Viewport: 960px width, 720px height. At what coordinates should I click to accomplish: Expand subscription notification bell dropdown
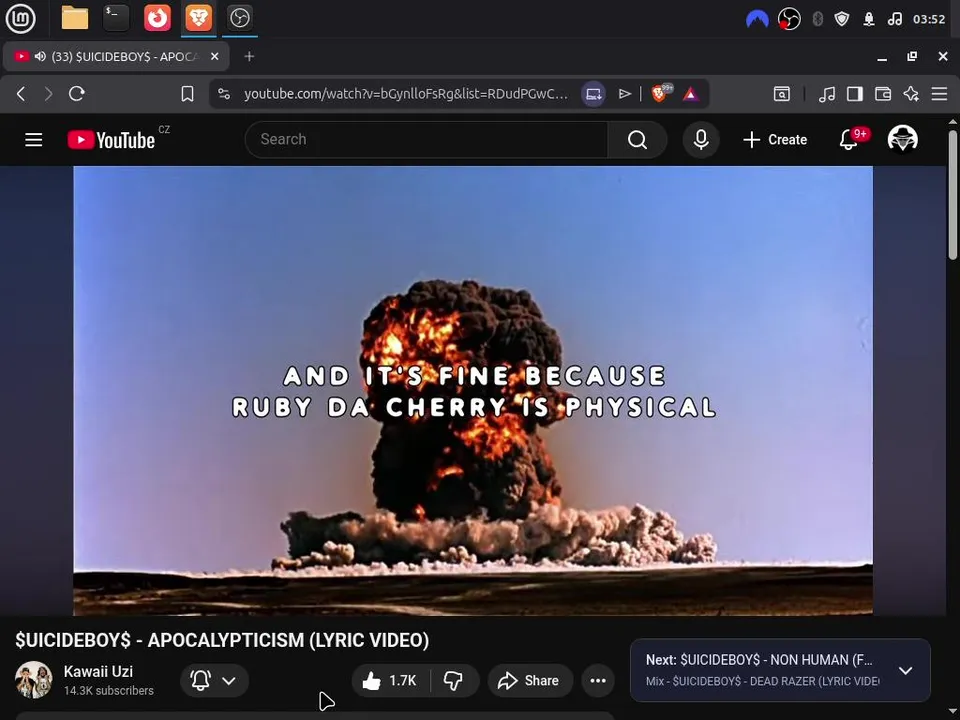pos(214,680)
